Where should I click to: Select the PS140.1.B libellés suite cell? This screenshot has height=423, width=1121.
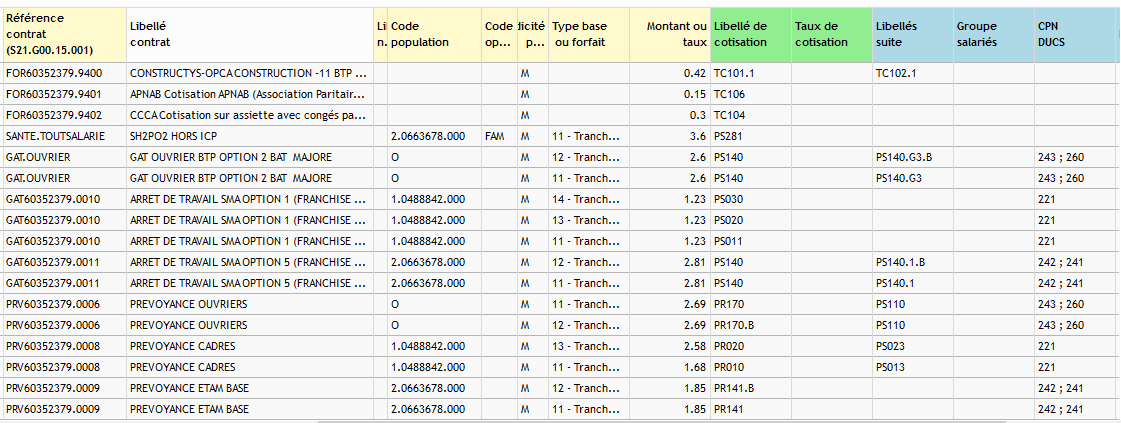[912, 262]
